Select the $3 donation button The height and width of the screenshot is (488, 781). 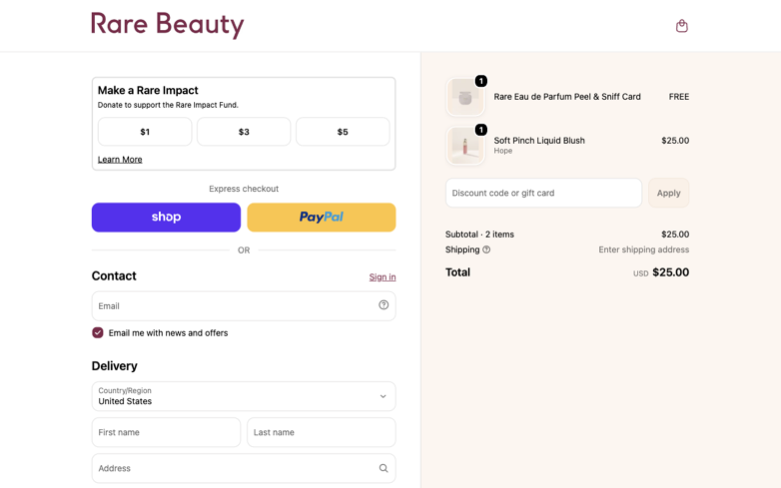coord(244,132)
